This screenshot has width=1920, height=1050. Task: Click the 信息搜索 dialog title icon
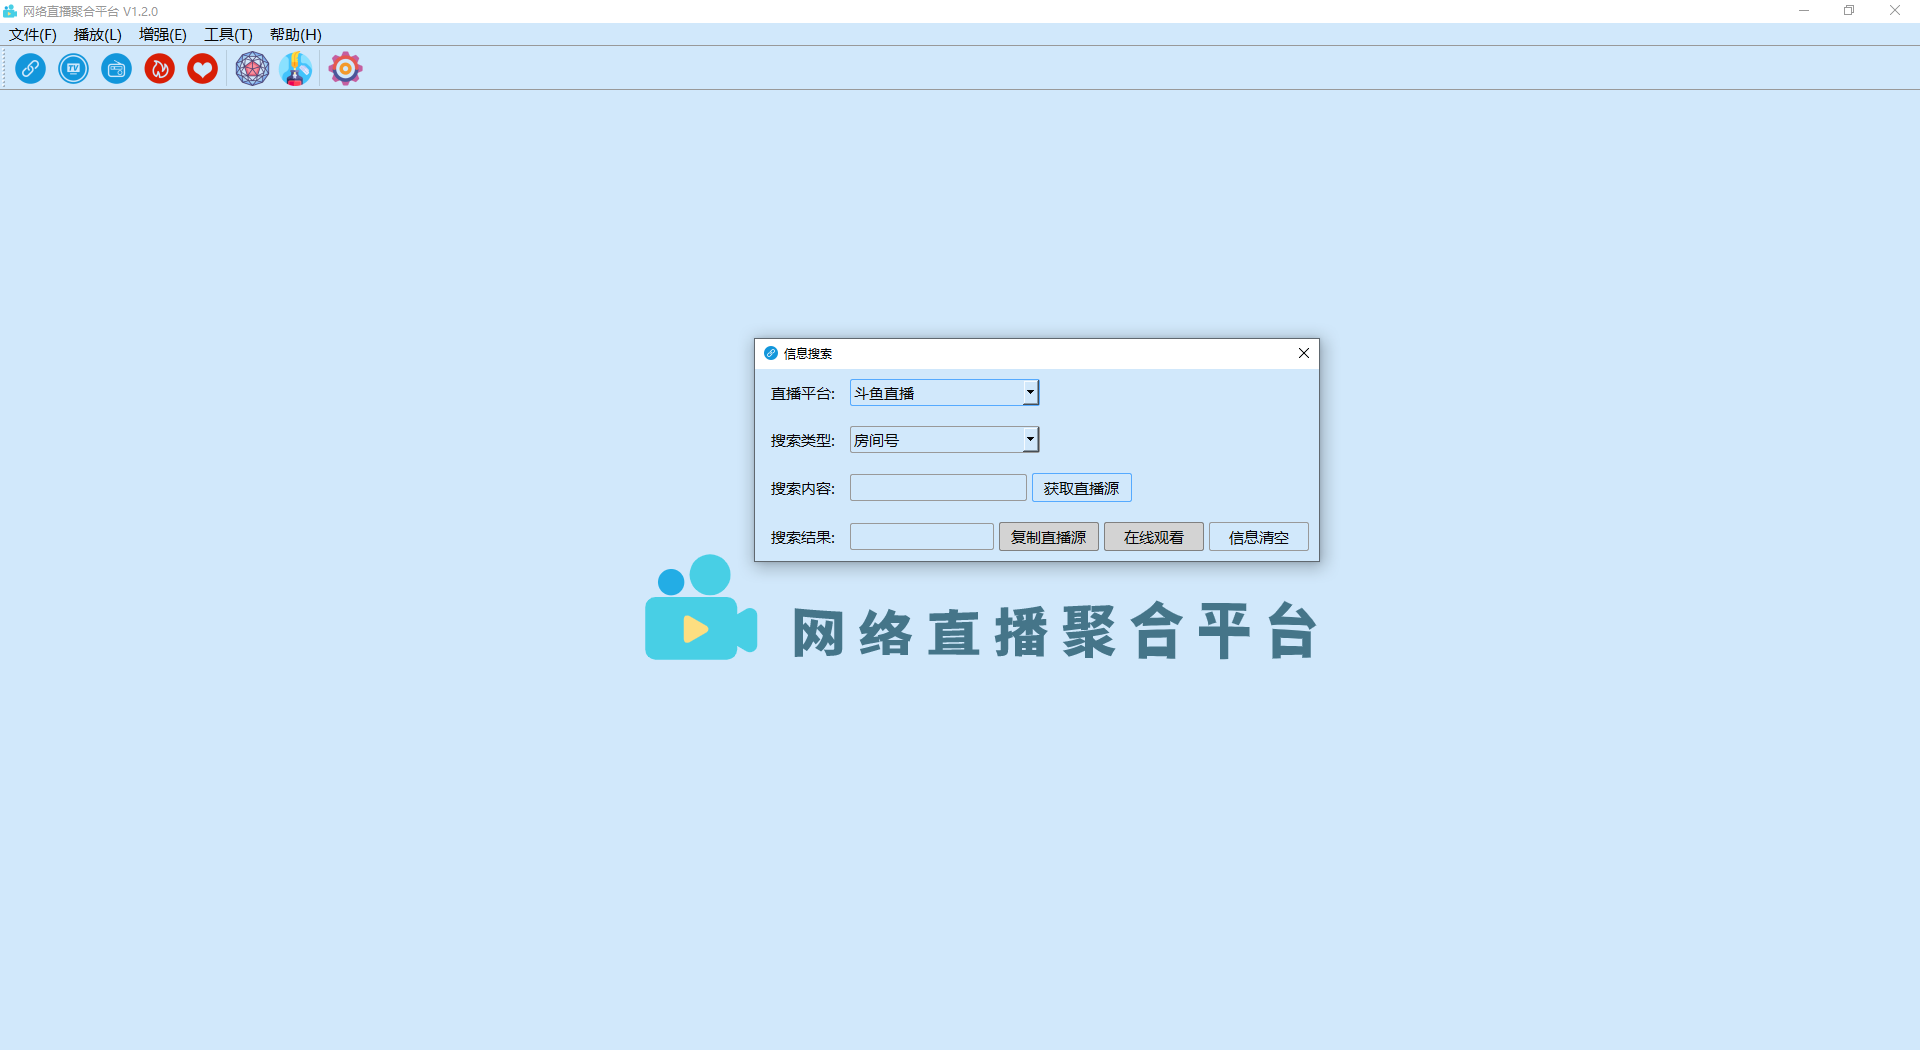[771, 353]
